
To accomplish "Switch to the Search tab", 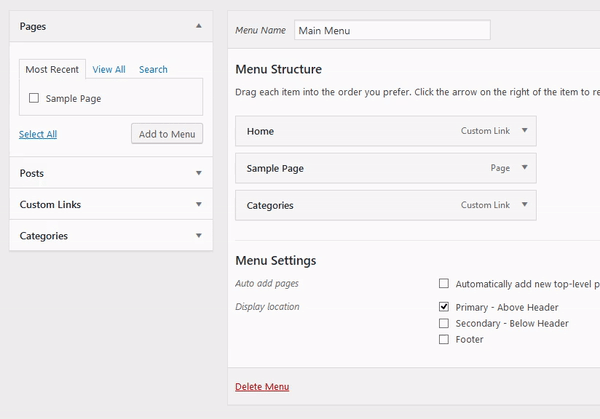I will (153, 70).
